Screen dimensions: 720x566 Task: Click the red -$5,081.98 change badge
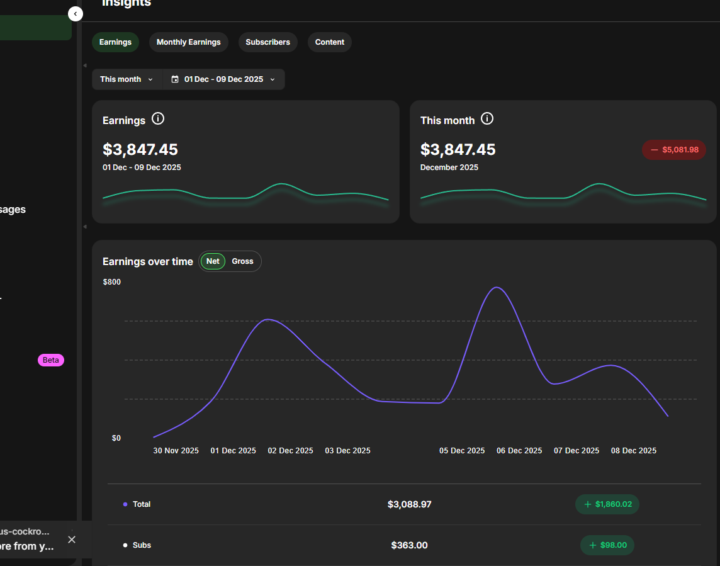pos(675,149)
